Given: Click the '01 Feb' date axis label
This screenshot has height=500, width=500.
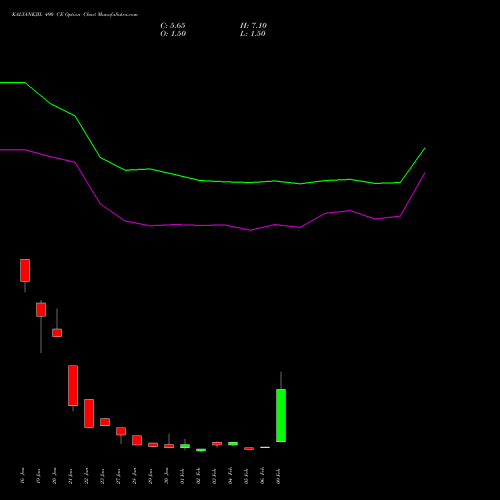Looking at the screenshot, I should coord(182,476).
